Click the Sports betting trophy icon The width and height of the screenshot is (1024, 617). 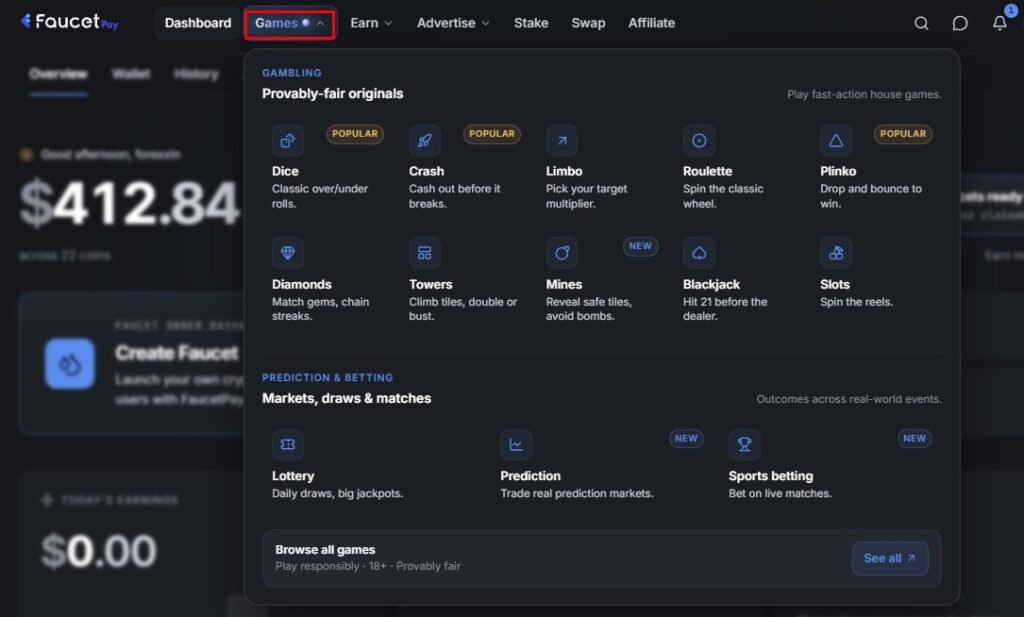pos(744,445)
